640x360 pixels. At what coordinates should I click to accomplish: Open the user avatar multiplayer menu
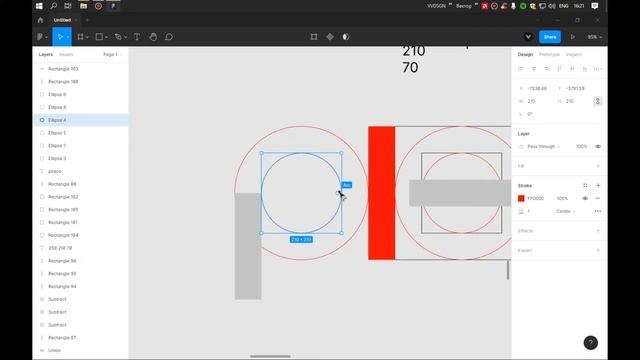point(528,37)
